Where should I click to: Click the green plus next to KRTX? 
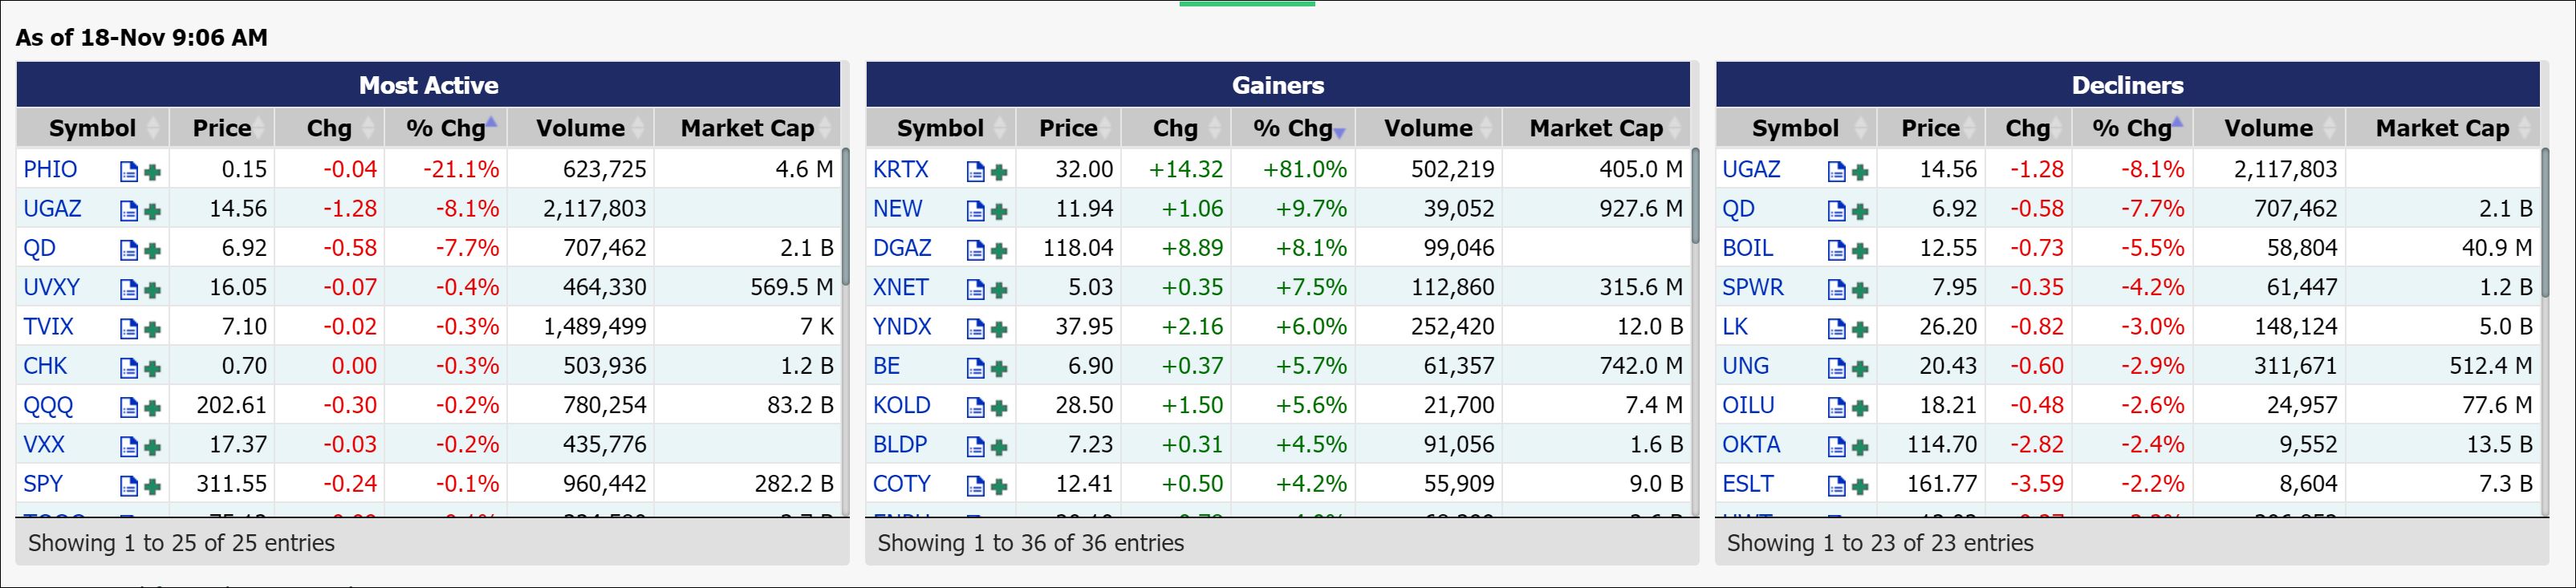coord(999,172)
